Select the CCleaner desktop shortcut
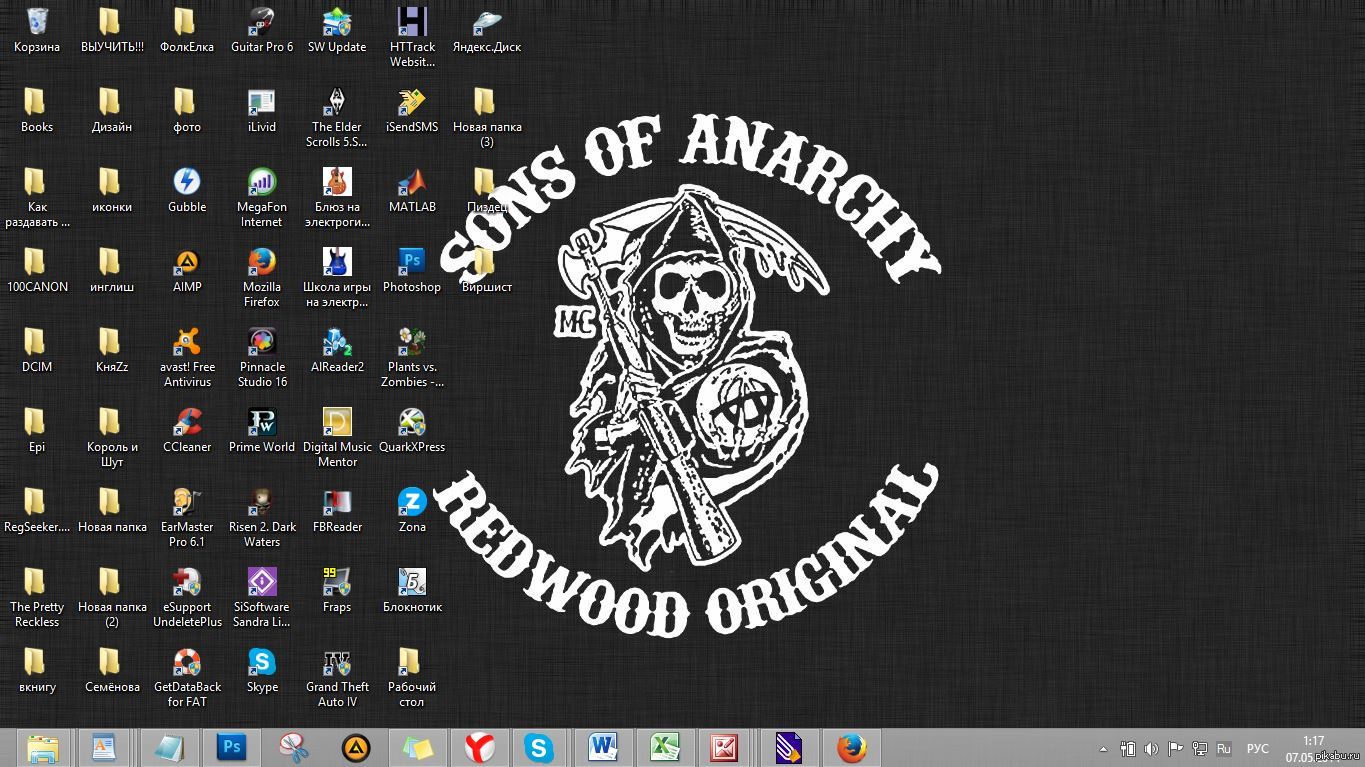This screenshot has height=767, width=1365. click(187, 430)
